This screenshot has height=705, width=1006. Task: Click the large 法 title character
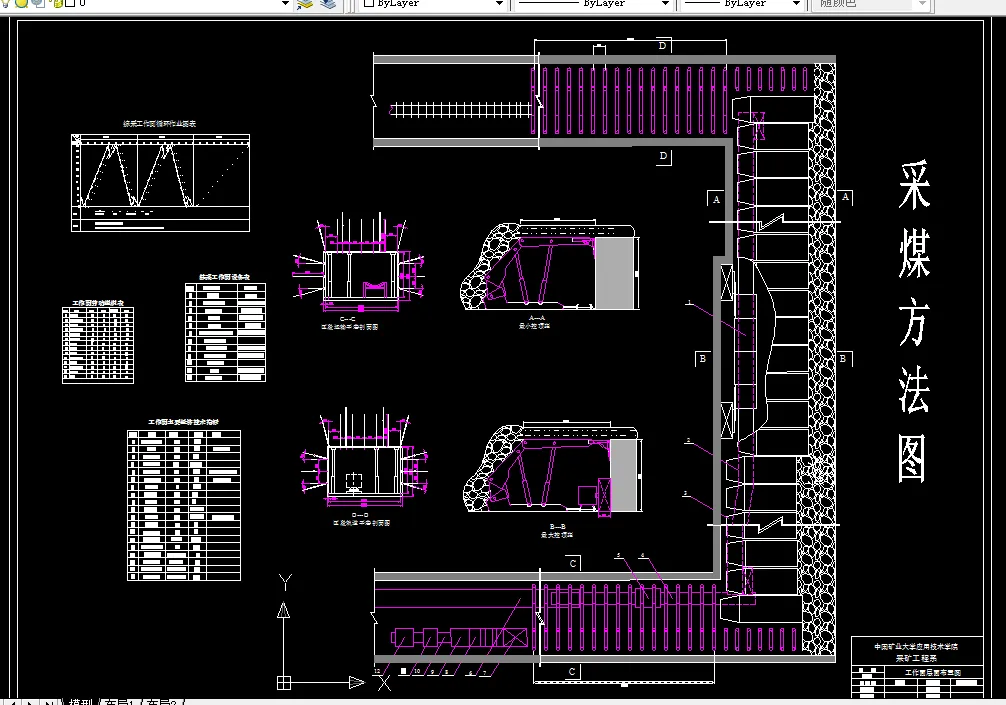click(914, 390)
